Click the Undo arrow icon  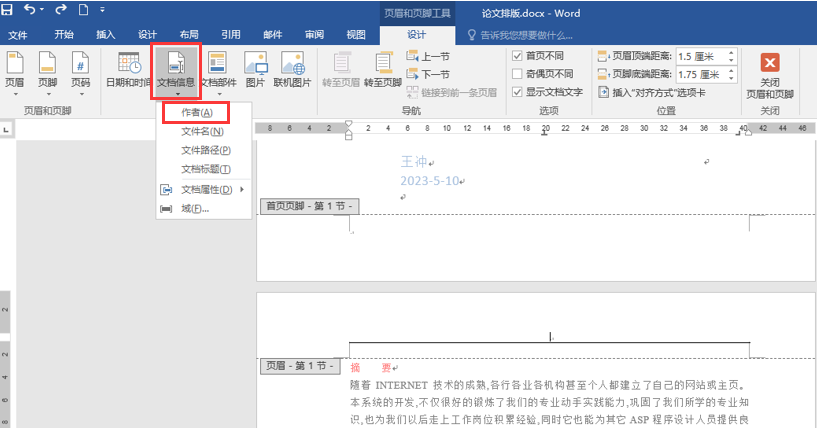coord(32,10)
